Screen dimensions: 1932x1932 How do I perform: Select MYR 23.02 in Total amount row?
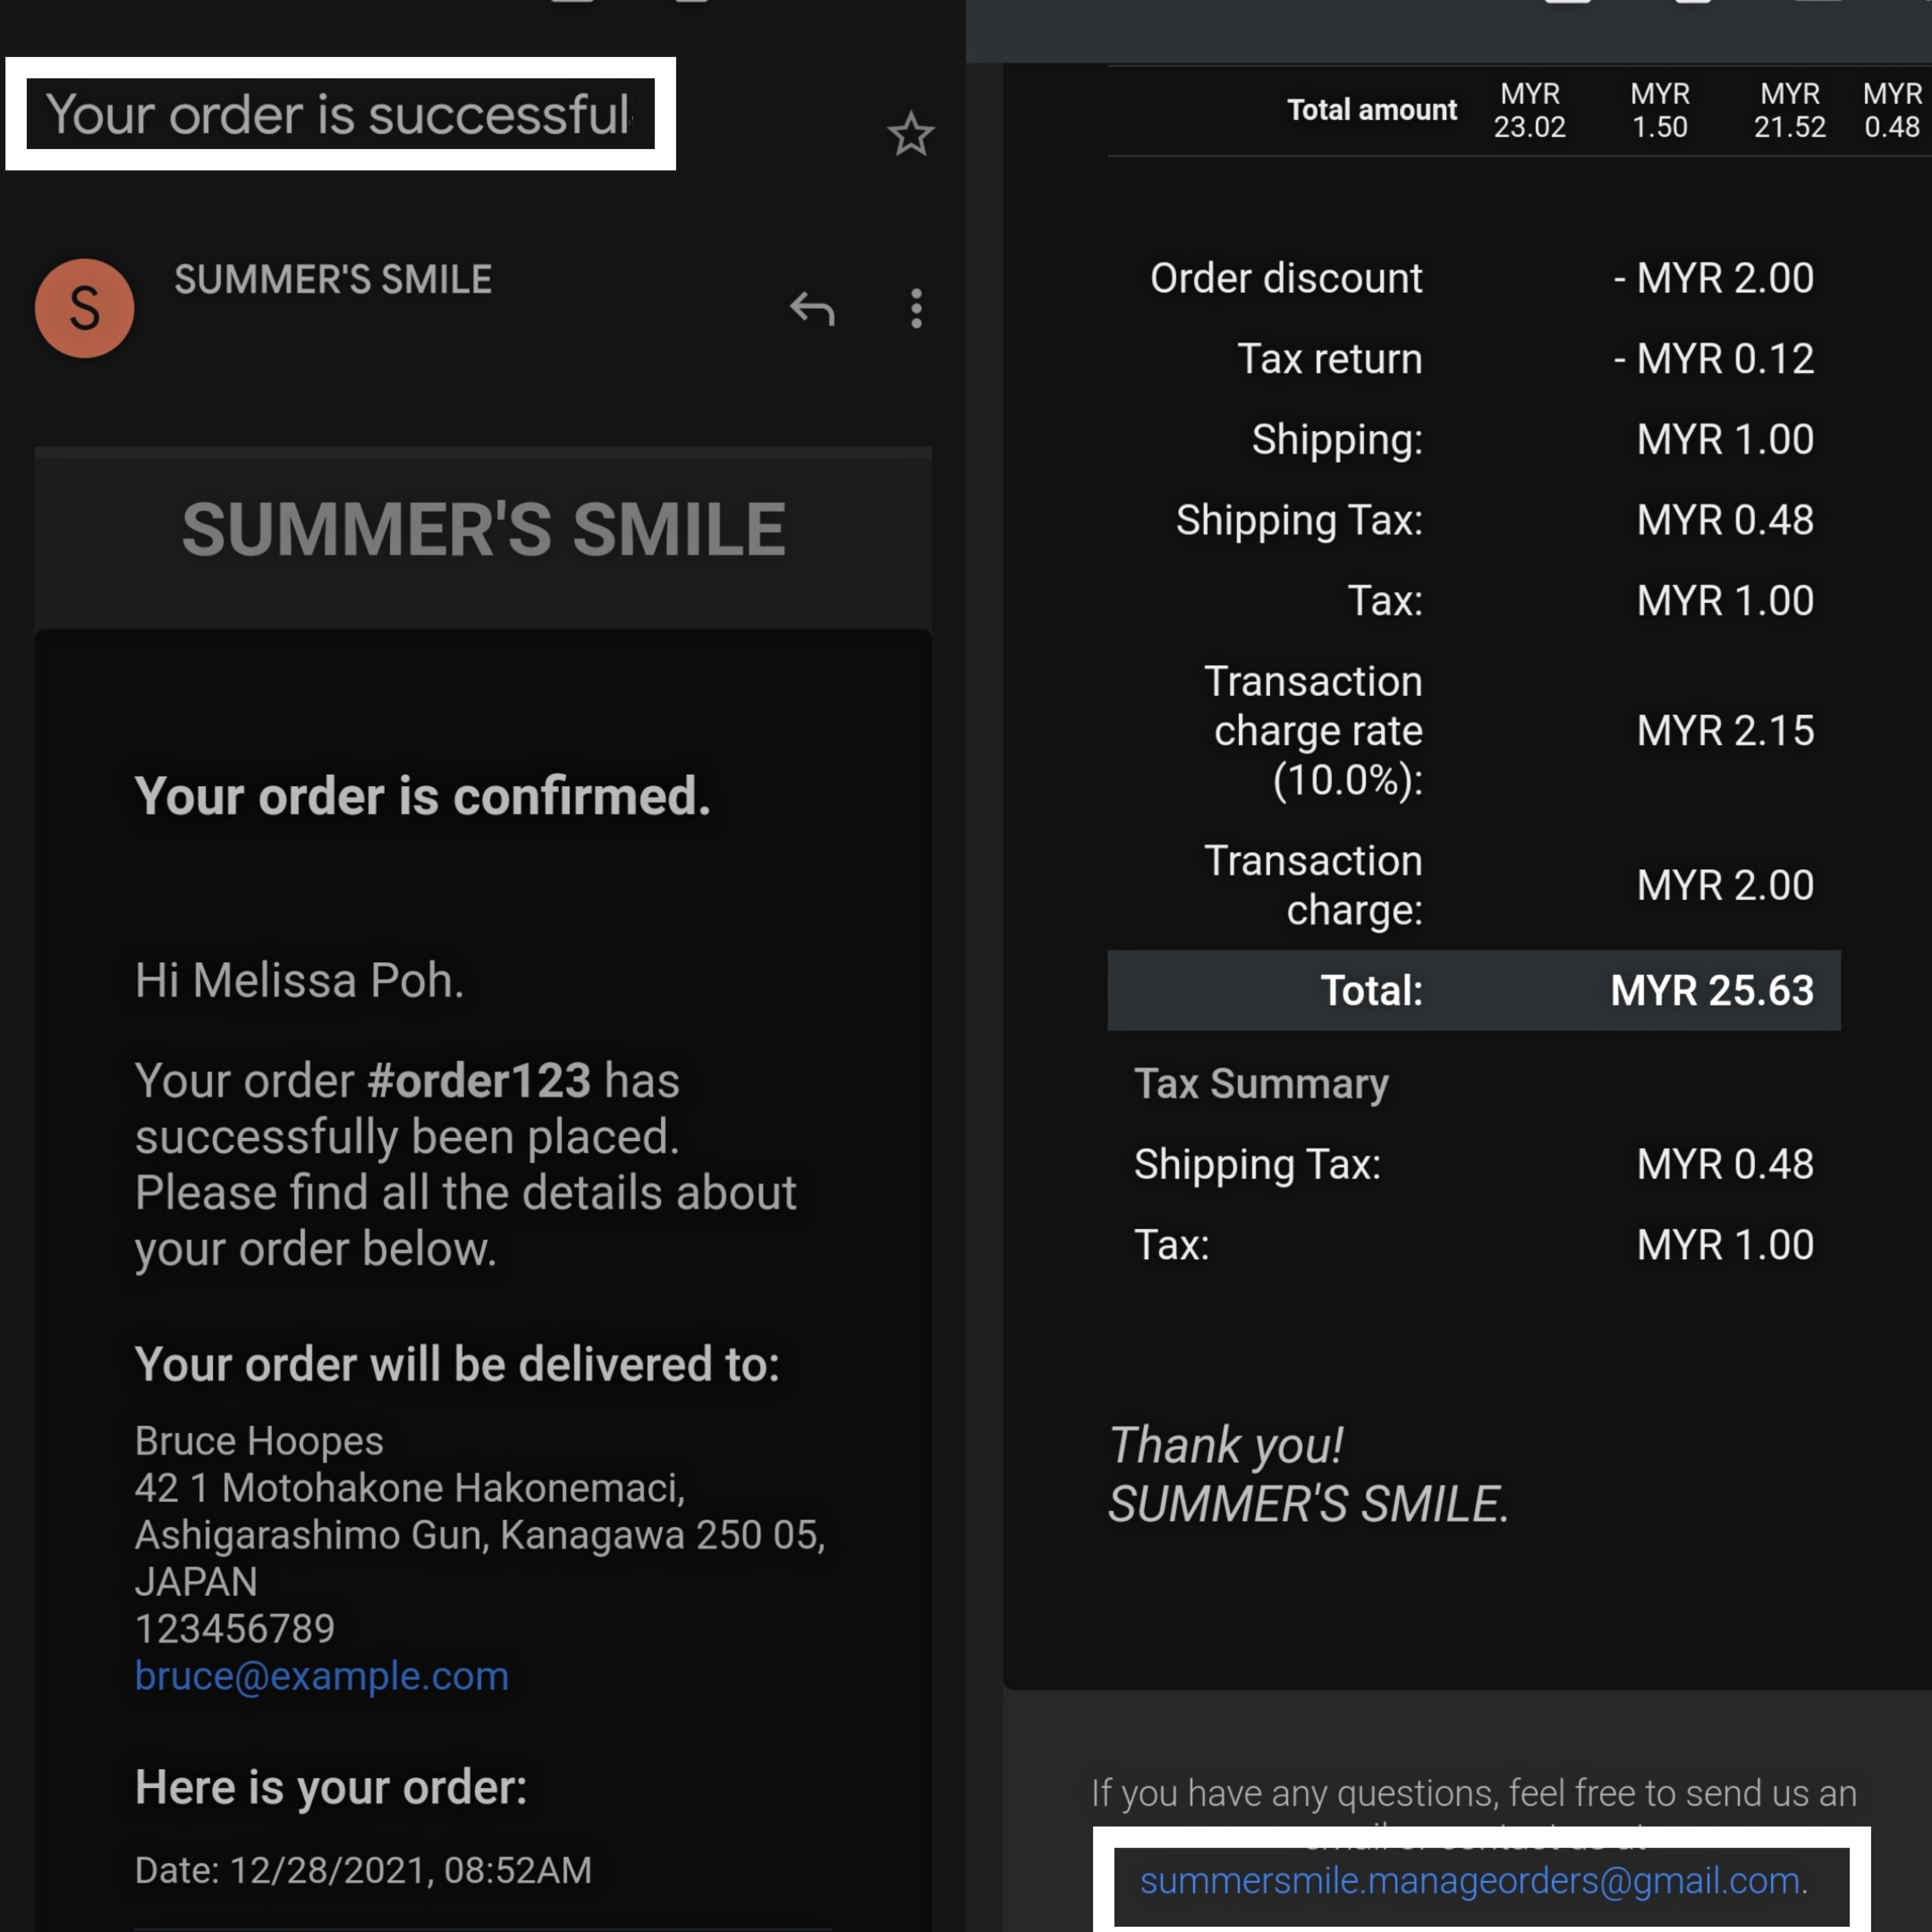[x=1529, y=110]
